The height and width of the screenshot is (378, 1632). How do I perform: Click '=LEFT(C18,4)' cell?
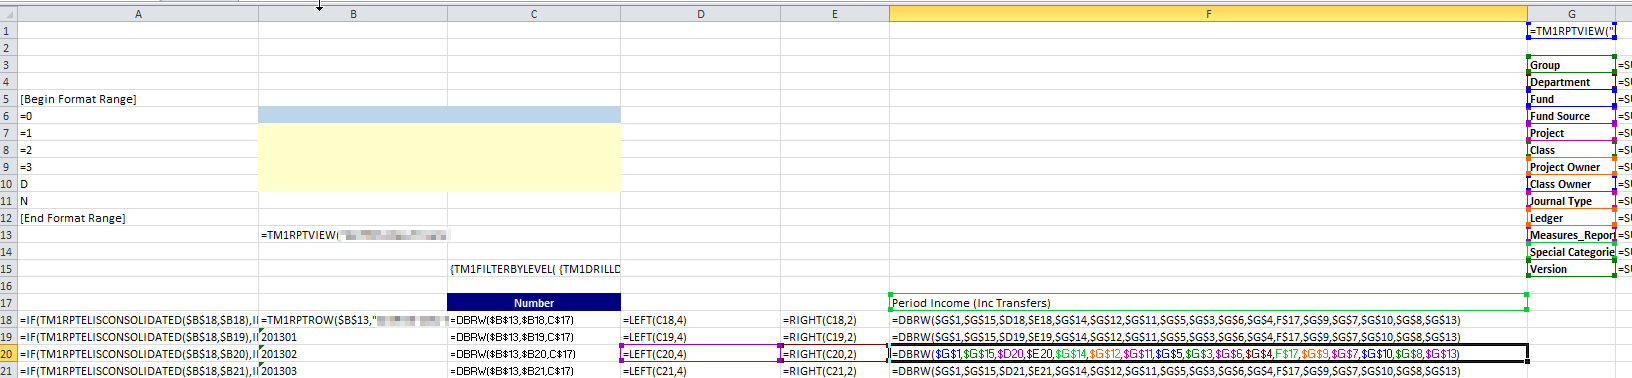click(700, 320)
